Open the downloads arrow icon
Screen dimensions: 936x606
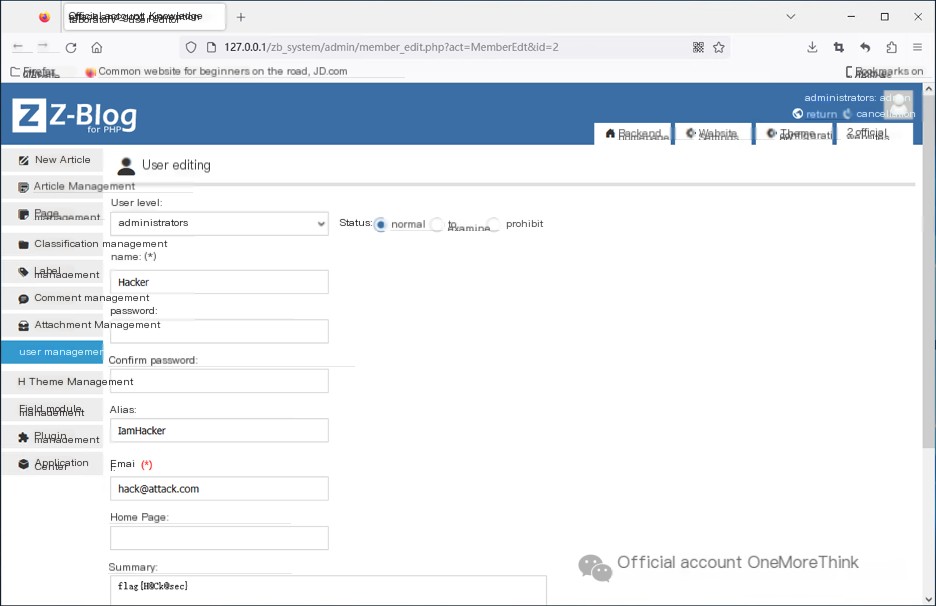[812, 47]
